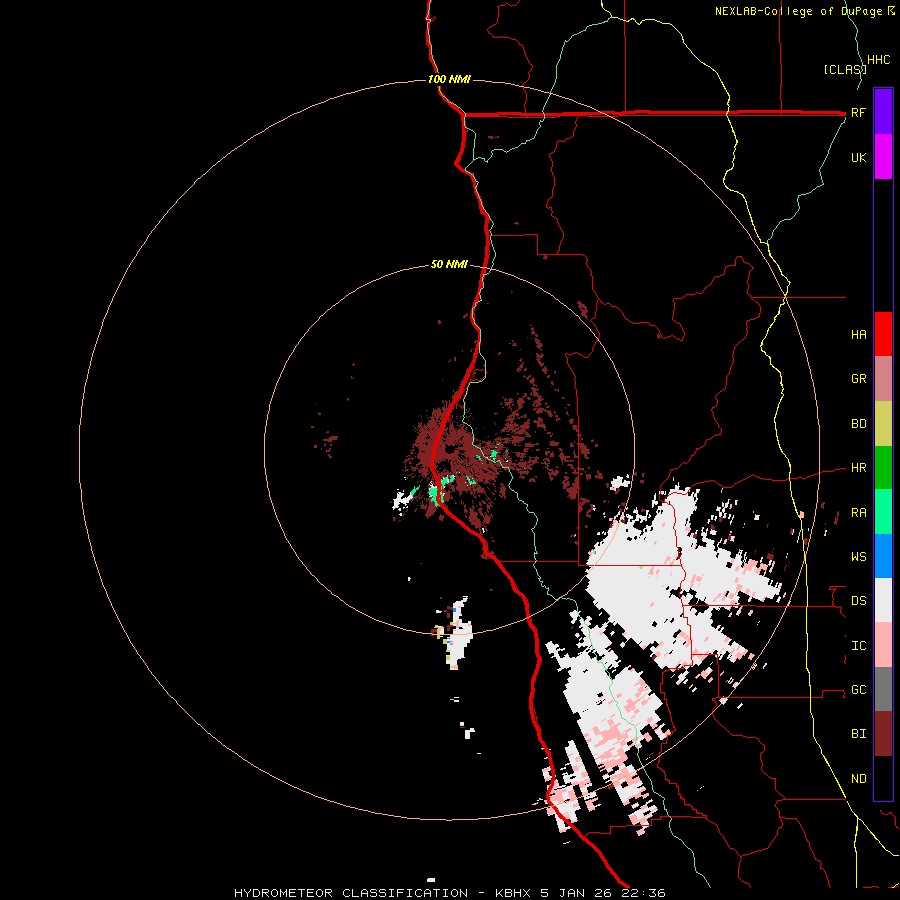Click the HHC product code label
Image resolution: width=900 pixels, height=900 pixels.
(878, 60)
